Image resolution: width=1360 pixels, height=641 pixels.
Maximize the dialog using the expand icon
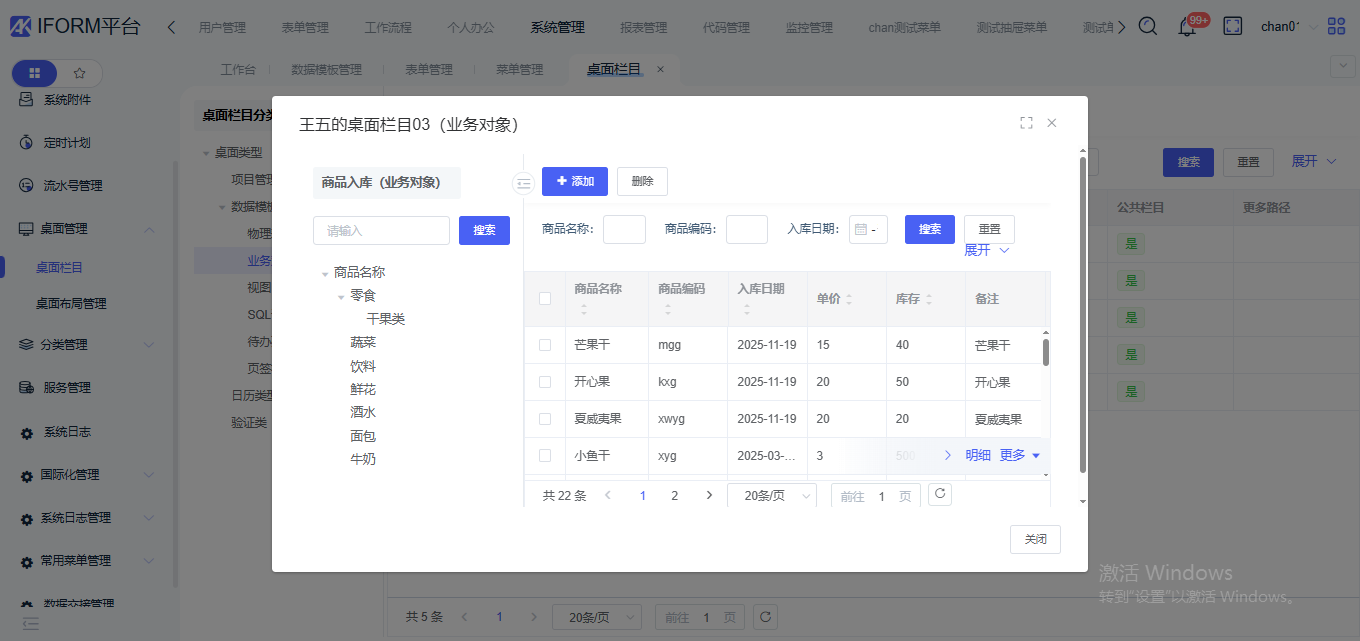pyautogui.click(x=1026, y=123)
